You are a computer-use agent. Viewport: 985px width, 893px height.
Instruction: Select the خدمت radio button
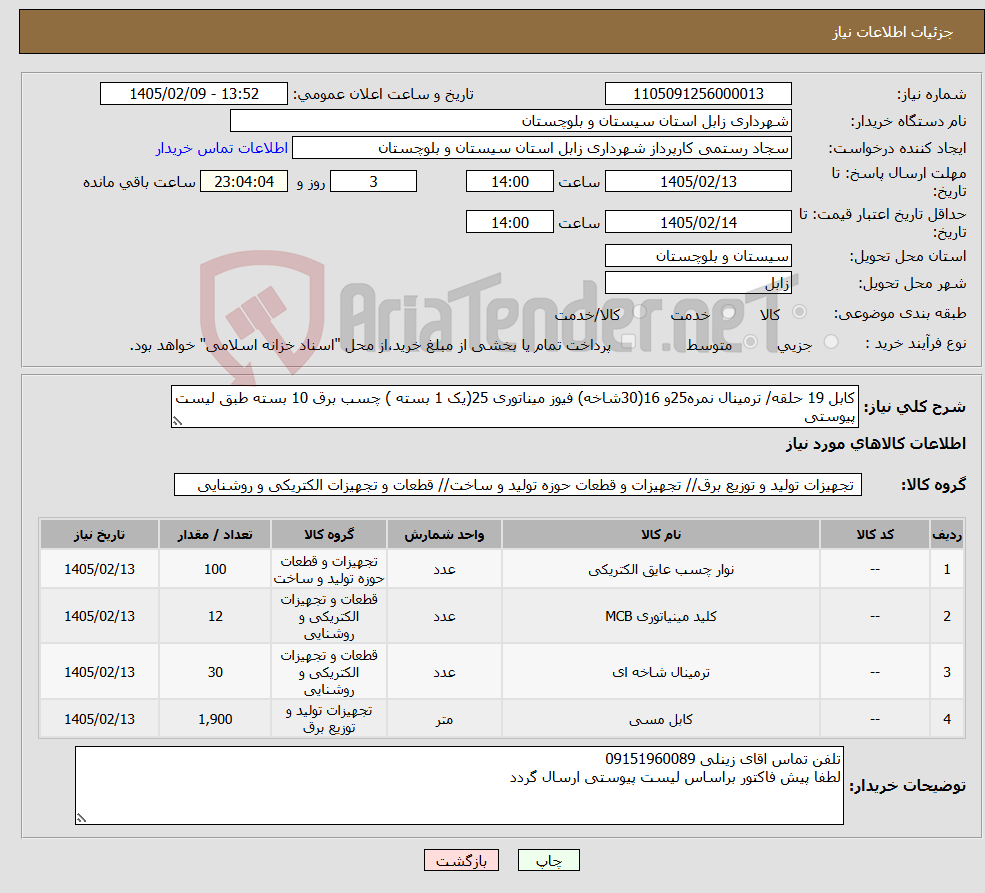click(728, 311)
